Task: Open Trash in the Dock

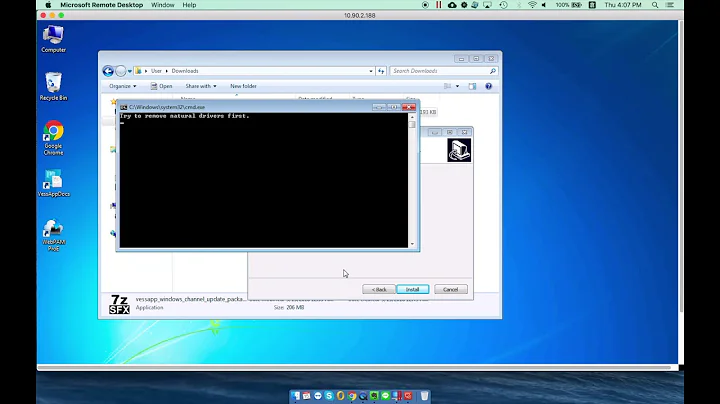Action: click(424, 396)
